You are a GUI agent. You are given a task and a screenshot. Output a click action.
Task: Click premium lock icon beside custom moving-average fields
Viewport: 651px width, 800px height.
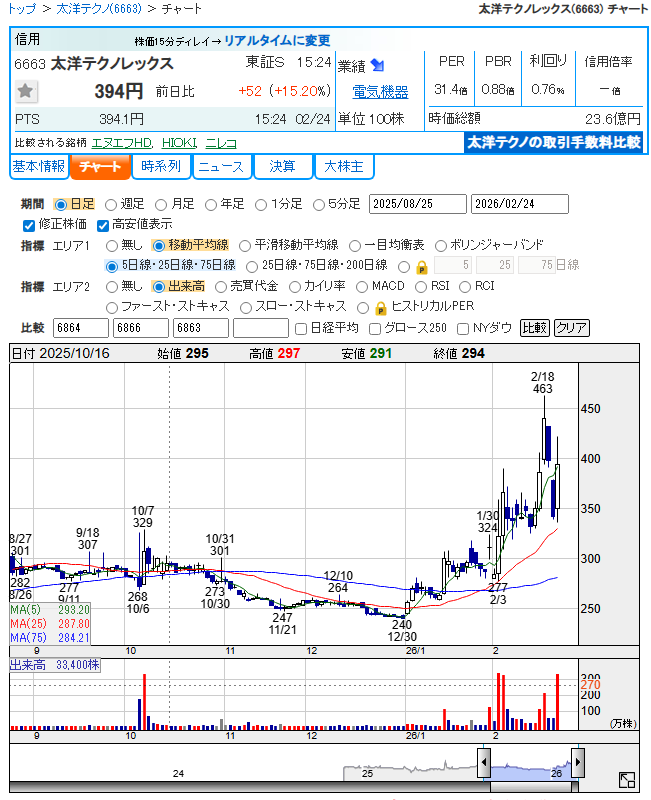tap(421, 267)
